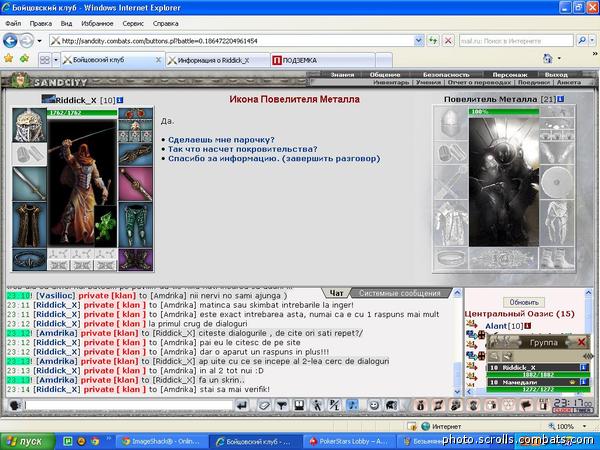
Task: Click the eraser clear-chat icon
Action: 264,405
